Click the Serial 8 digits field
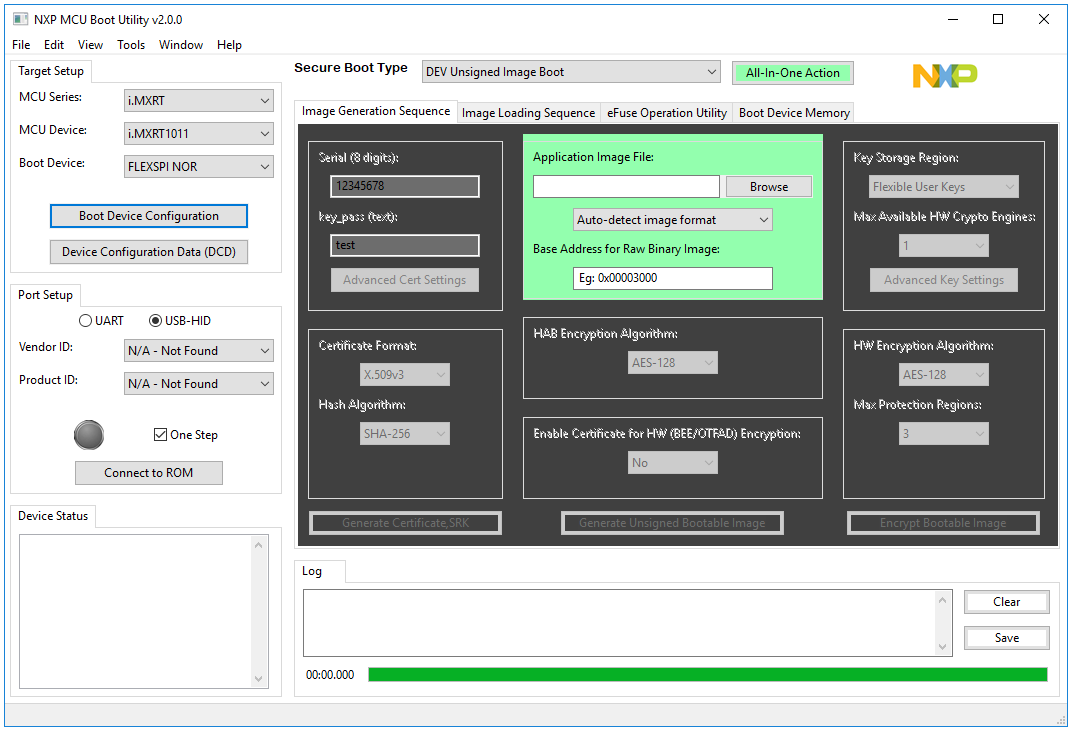The image size is (1072, 731). click(x=405, y=186)
